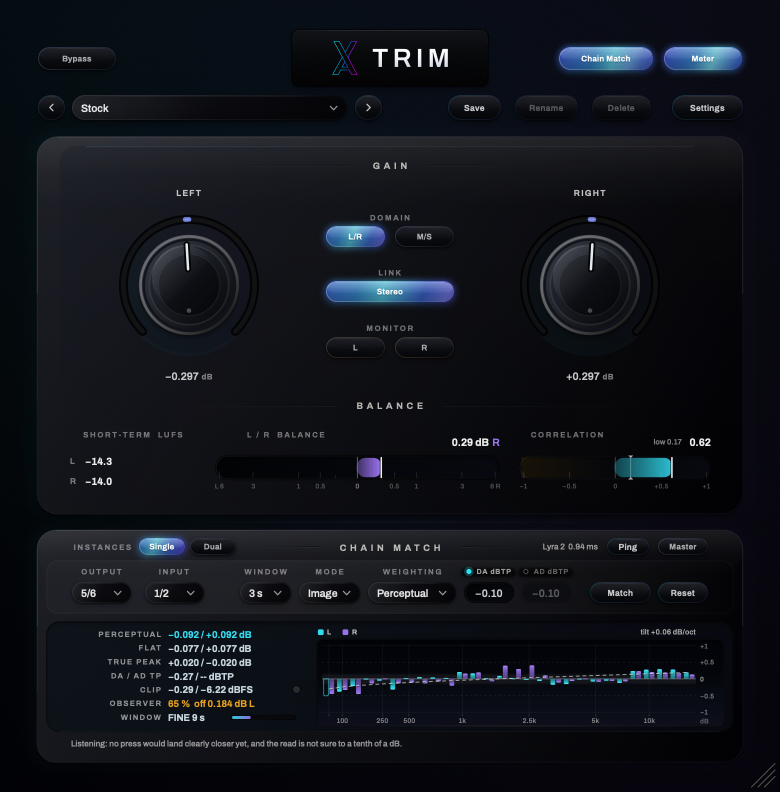Click the tilt +0.06 dB/oct label
780x792 pixels.
coord(668,632)
